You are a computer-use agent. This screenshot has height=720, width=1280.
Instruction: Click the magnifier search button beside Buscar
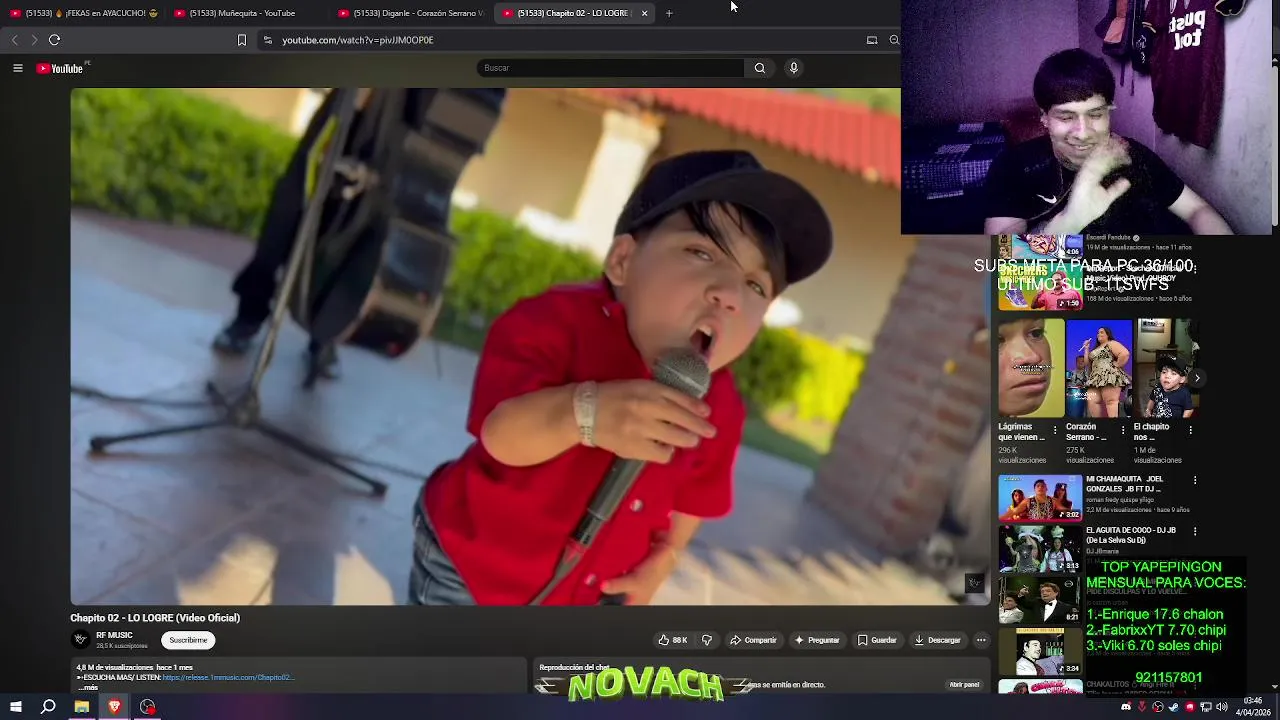click(x=760, y=68)
